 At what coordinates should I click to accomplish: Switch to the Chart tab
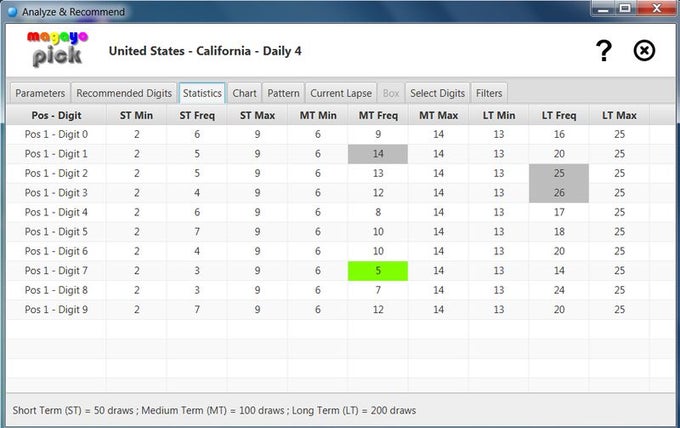click(245, 93)
